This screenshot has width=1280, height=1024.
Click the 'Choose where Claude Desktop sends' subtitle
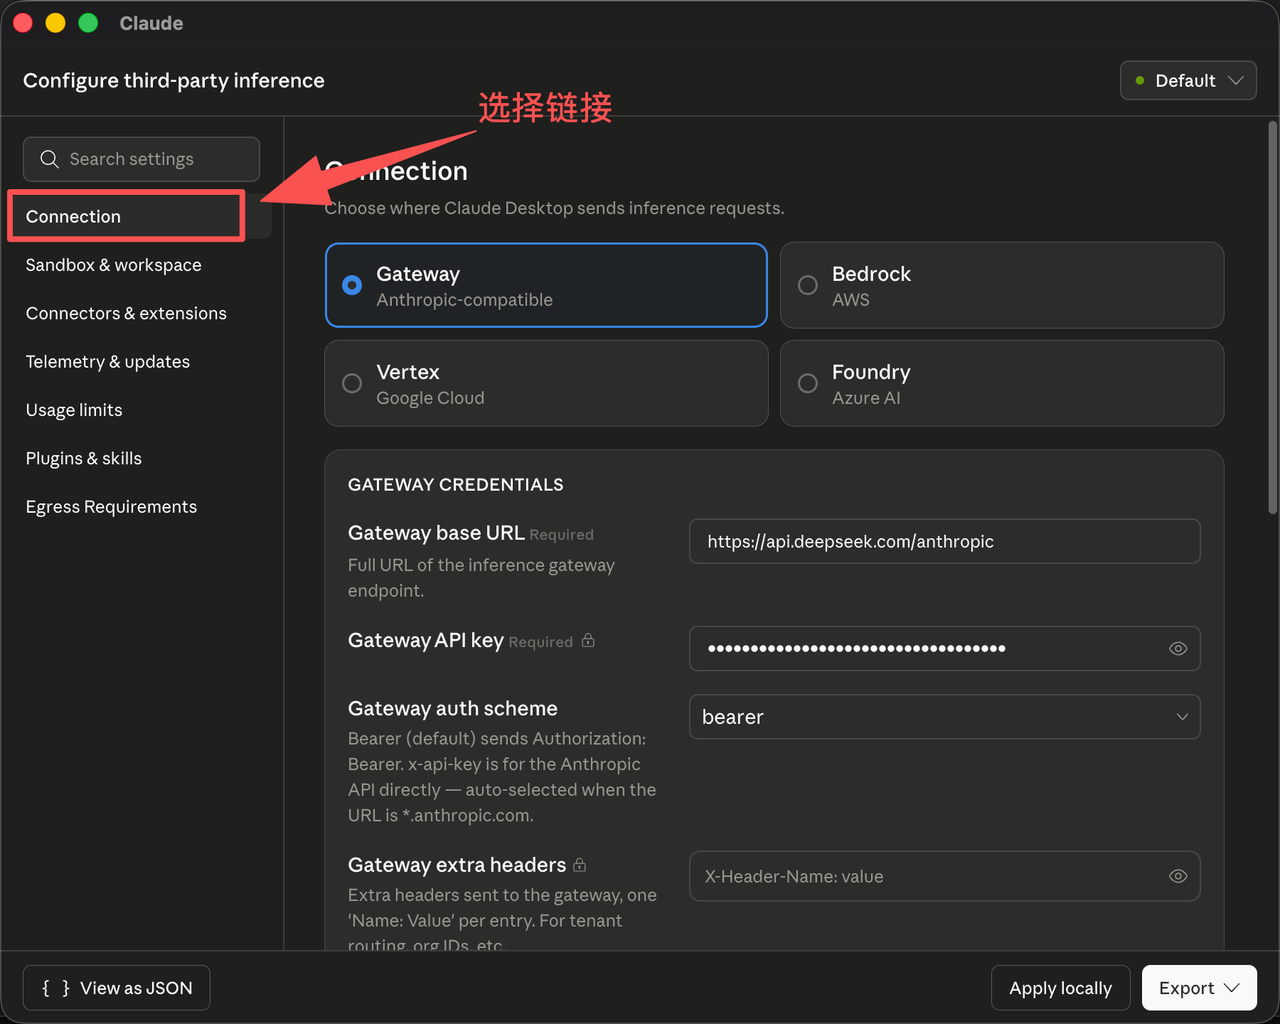tap(555, 208)
